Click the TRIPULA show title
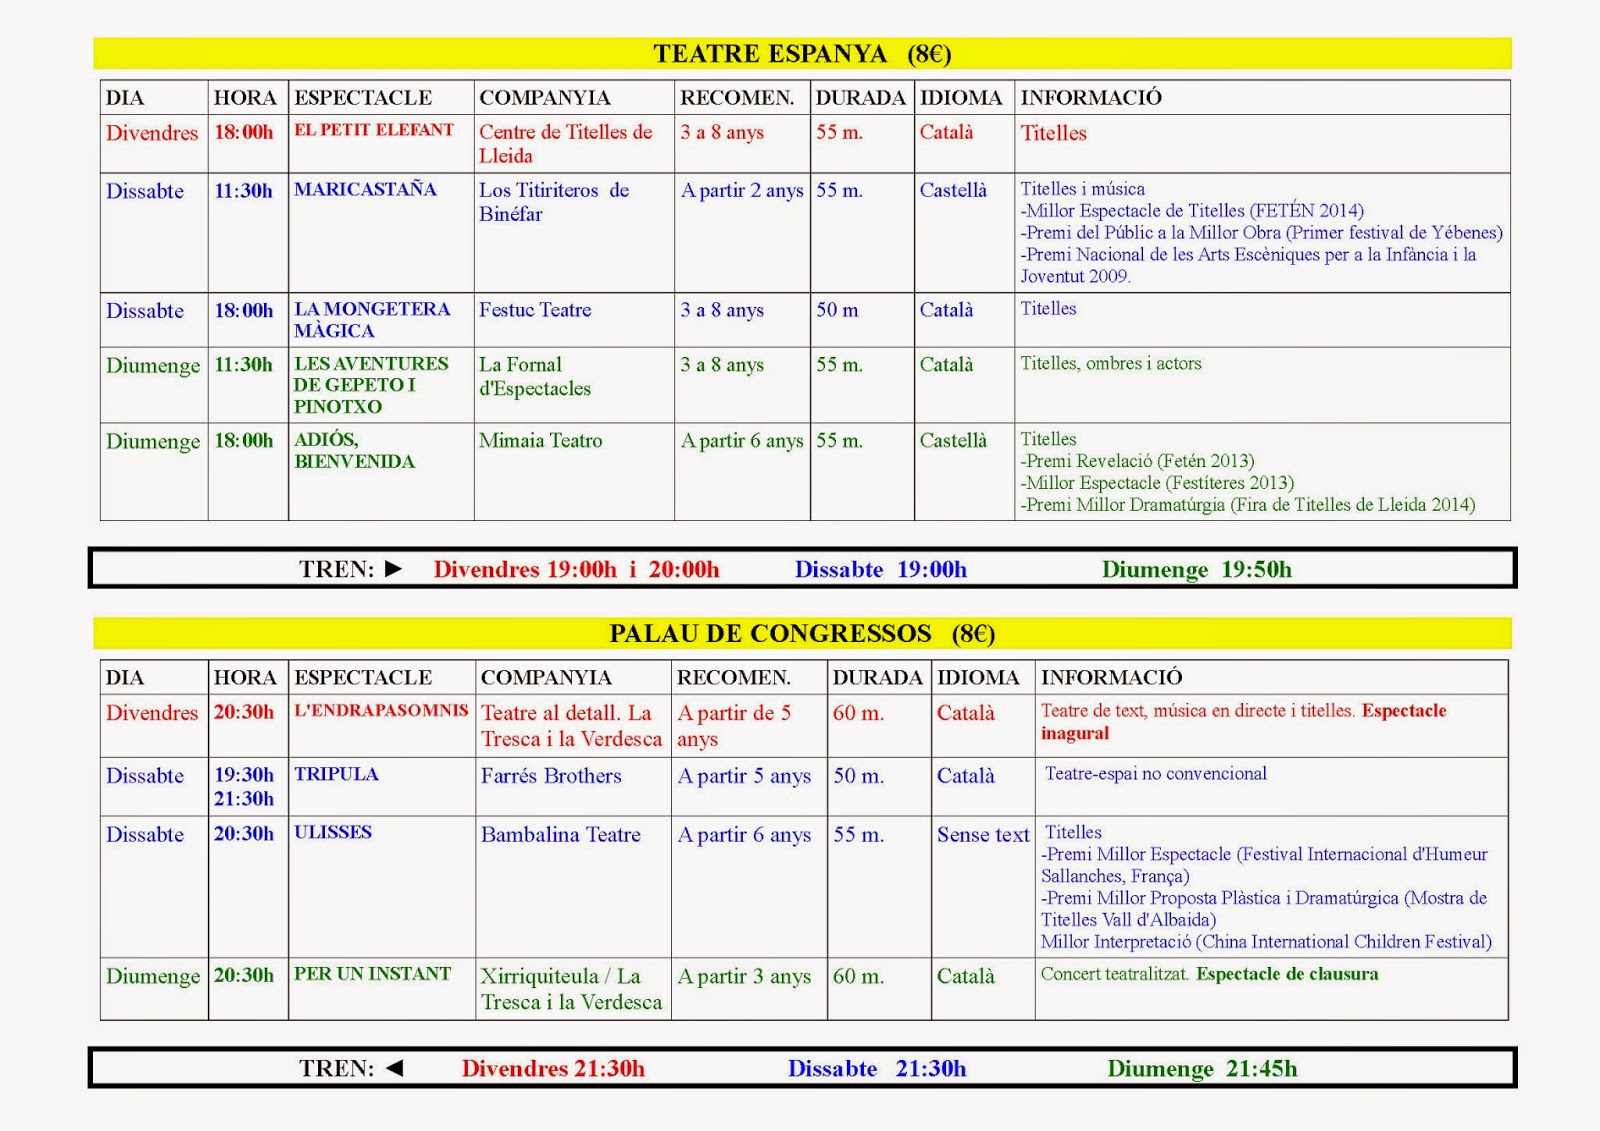 (336, 774)
